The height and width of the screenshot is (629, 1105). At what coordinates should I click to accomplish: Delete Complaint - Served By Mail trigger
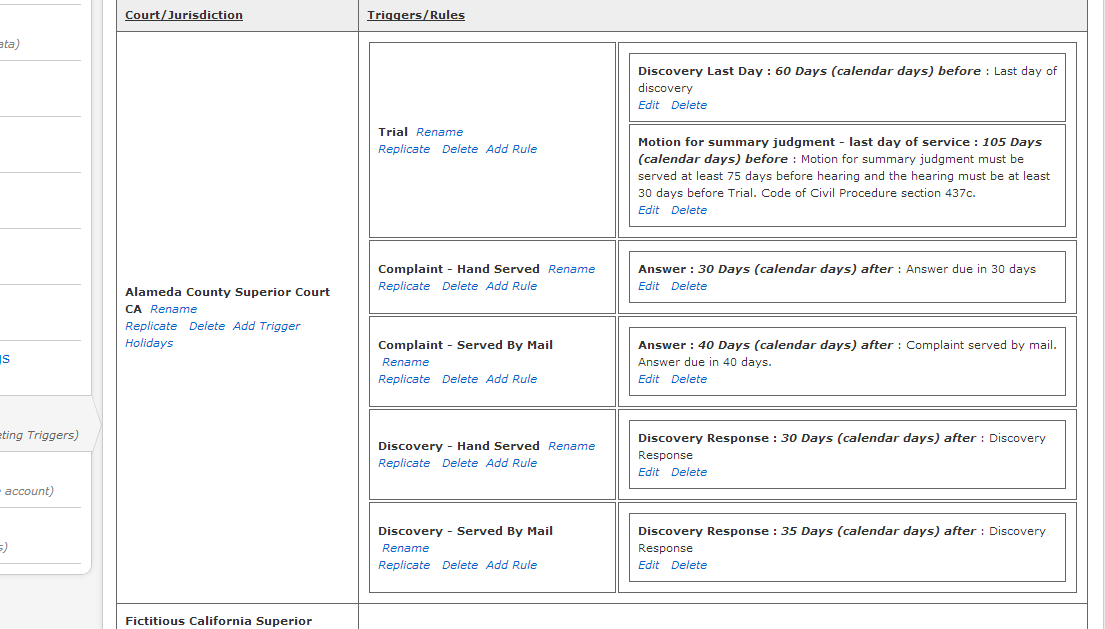click(459, 379)
